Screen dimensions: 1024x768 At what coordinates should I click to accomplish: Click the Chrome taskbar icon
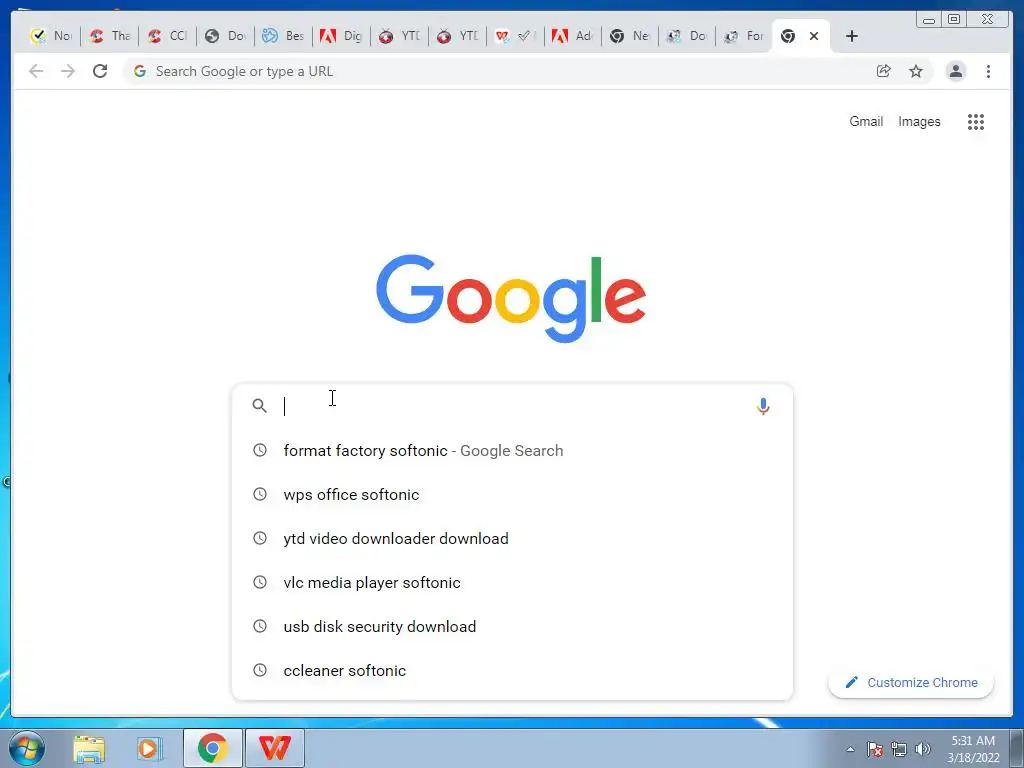[x=213, y=748]
